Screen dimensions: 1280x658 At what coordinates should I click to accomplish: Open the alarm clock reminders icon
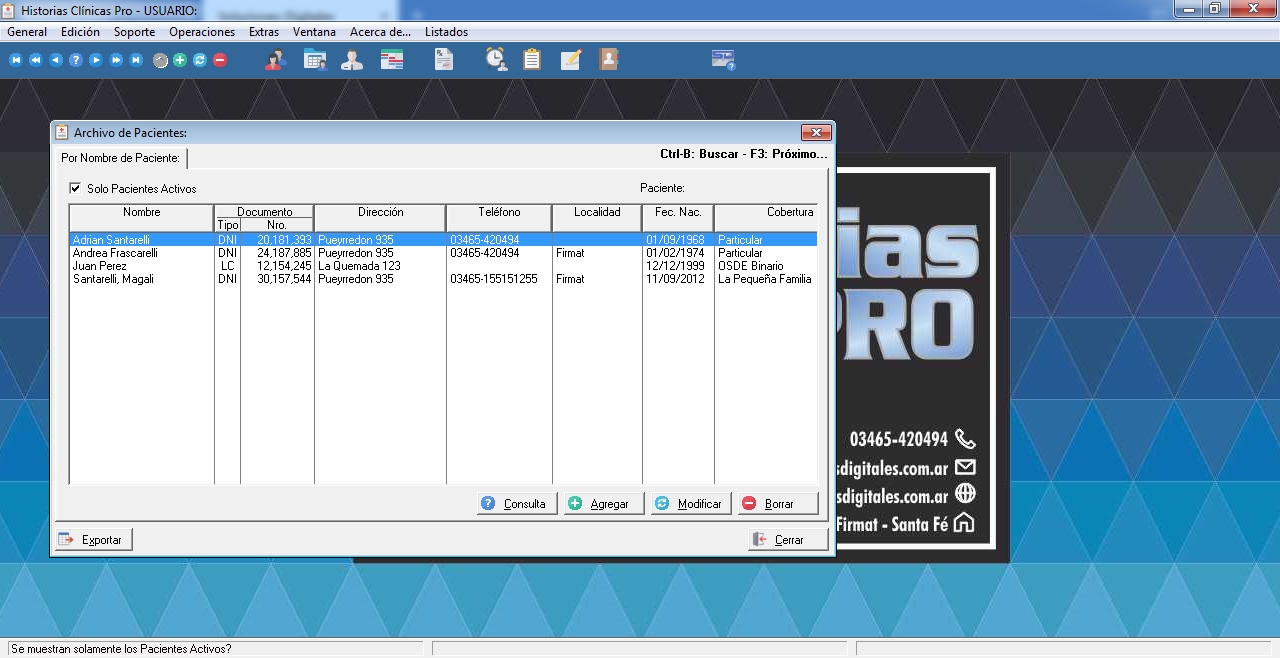(x=496, y=60)
